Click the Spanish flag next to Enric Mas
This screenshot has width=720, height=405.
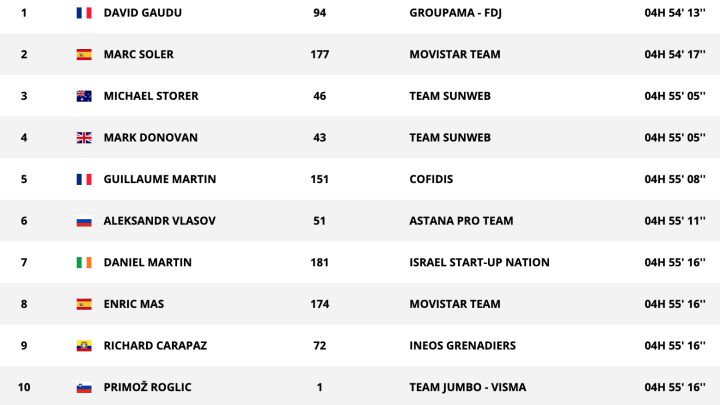[x=84, y=304]
